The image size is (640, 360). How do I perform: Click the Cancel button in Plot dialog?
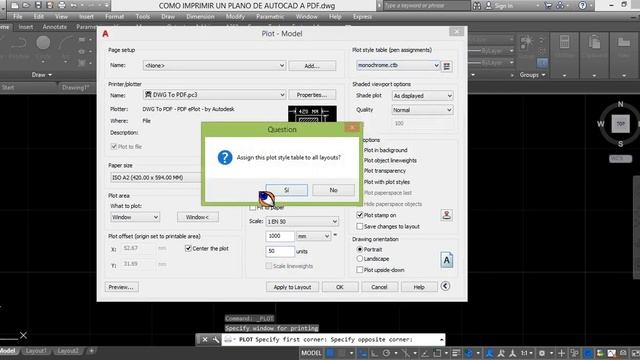[379, 287]
